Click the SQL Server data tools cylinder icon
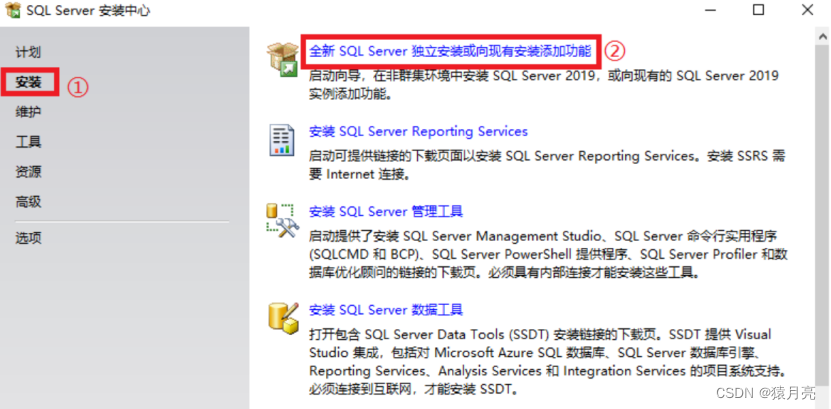Viewport: 831px width, 409px height. coord(283,318)
